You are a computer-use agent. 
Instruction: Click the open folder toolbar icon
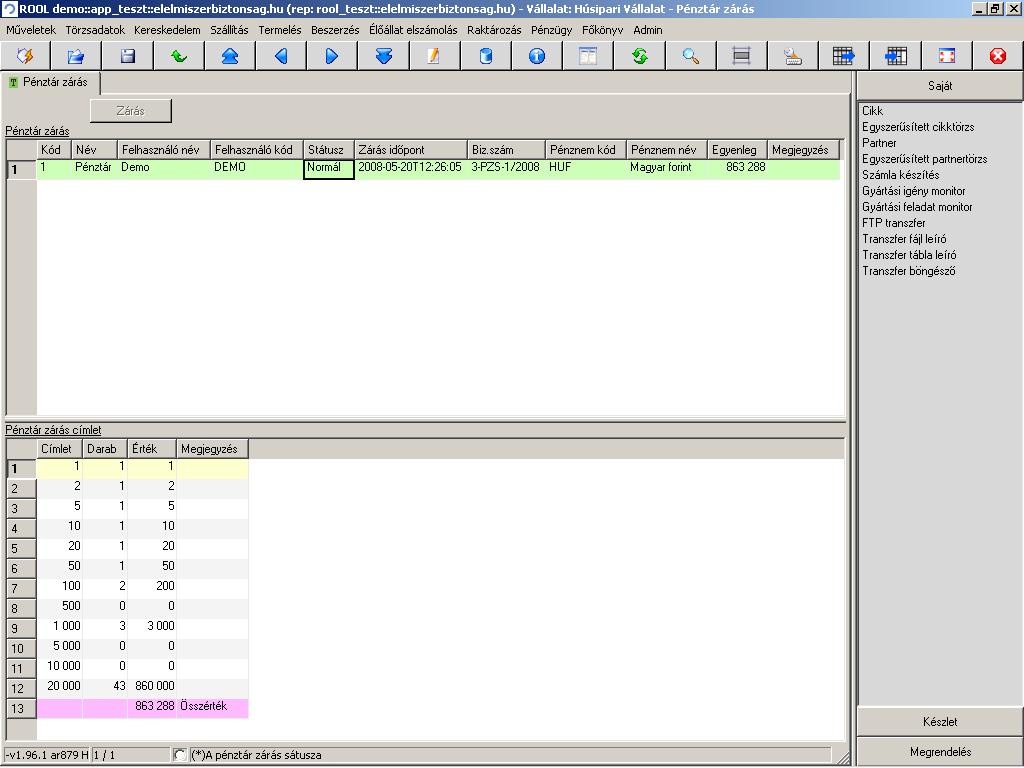click(x=76, y=56)
